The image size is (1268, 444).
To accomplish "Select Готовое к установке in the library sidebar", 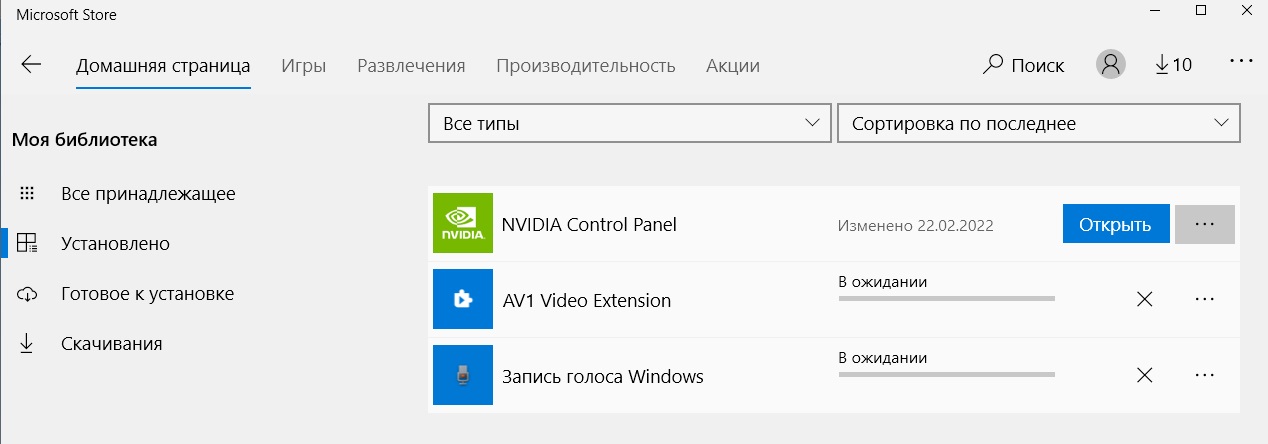I will [147, 294].
